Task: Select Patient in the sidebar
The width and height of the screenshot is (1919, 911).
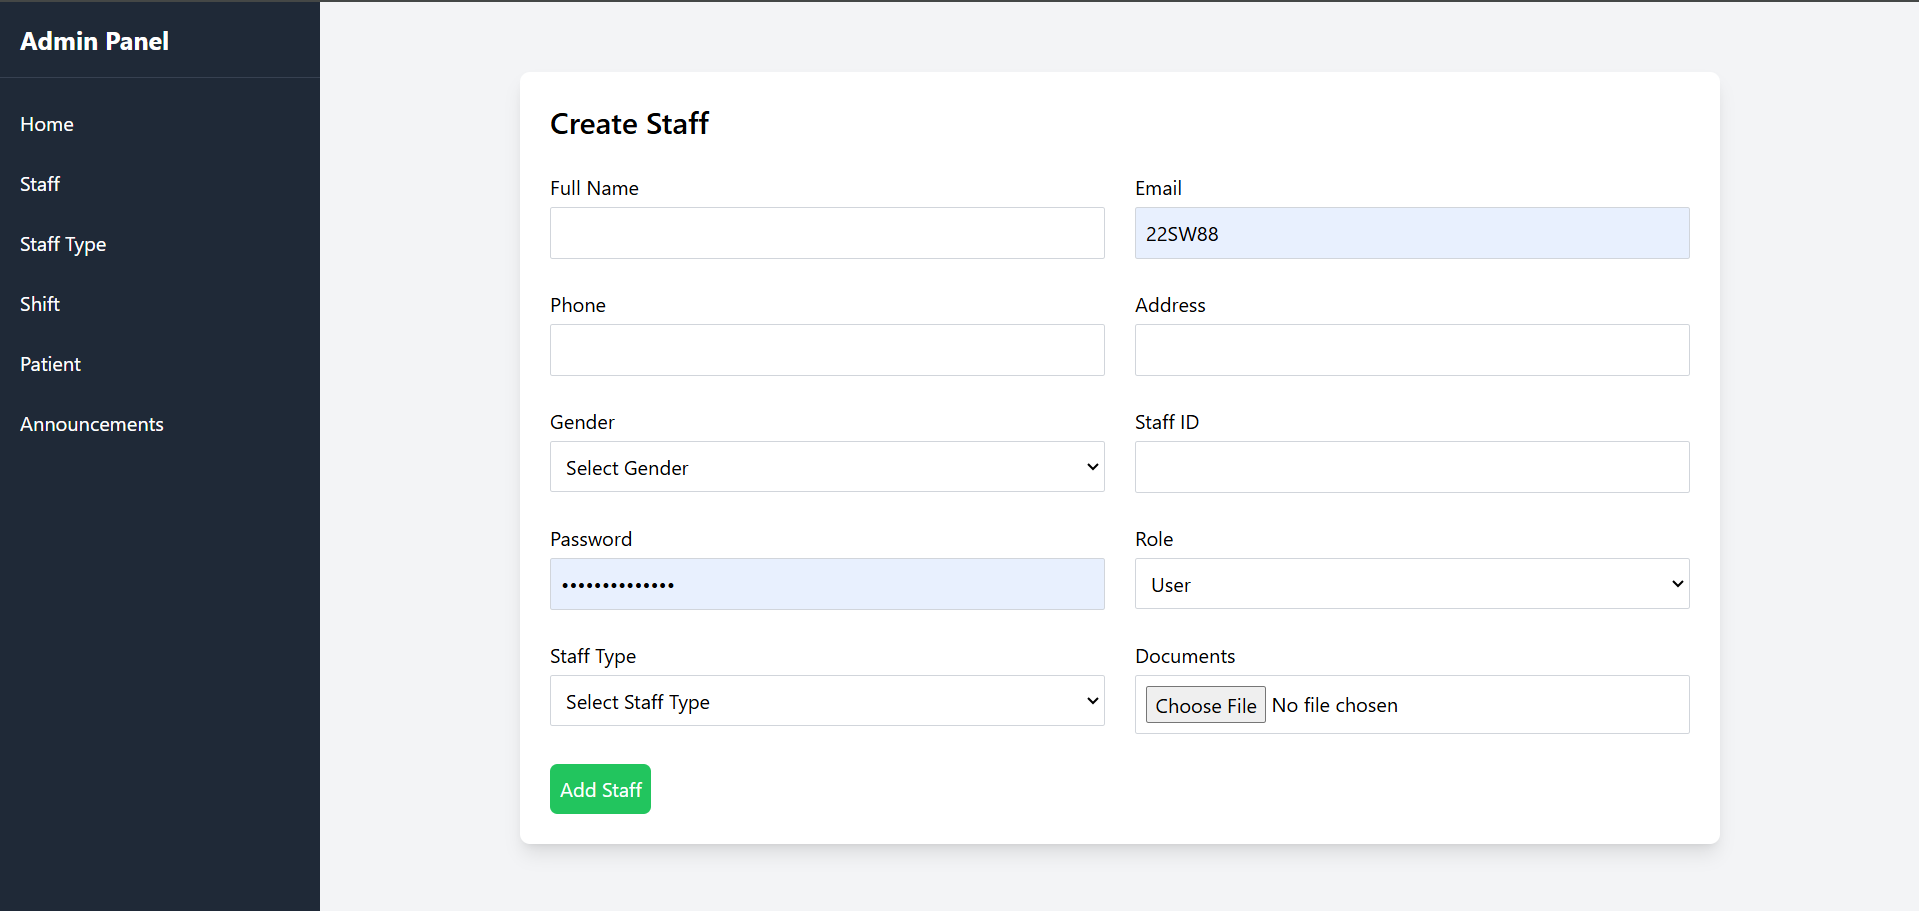Action: (x=50, y=364)
